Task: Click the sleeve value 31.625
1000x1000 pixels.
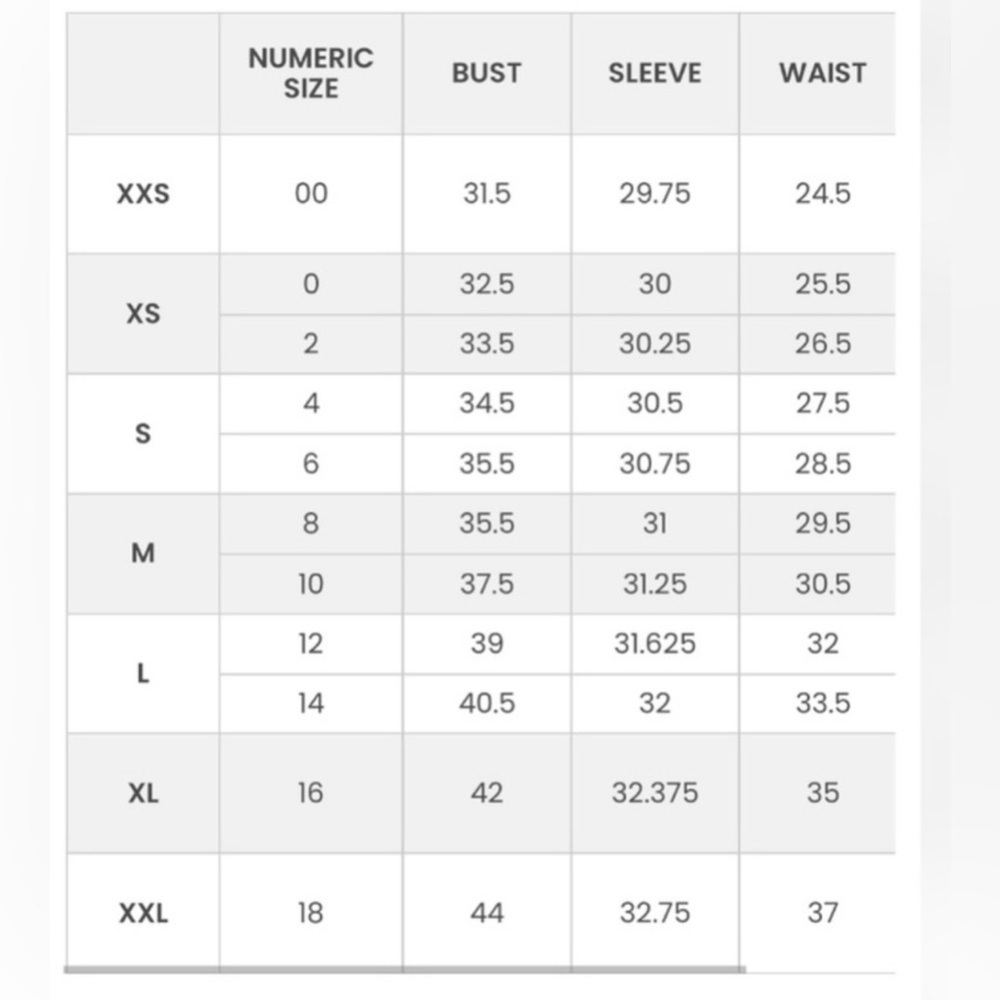Action: click(655, 643)
